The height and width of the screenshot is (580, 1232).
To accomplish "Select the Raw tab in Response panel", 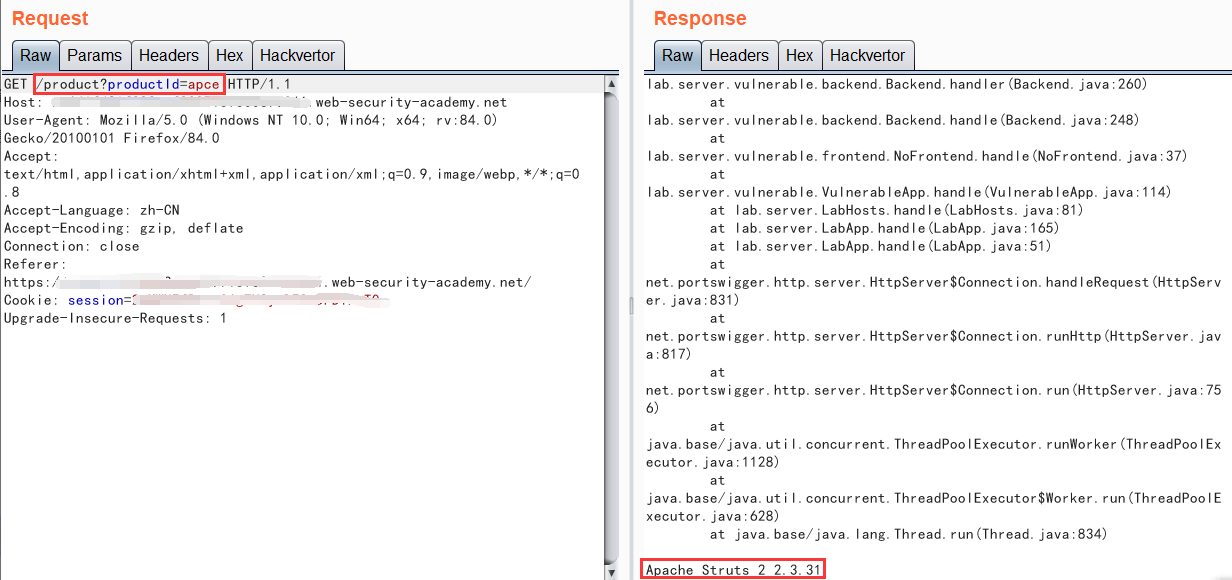I will click(x=677, y=56).
